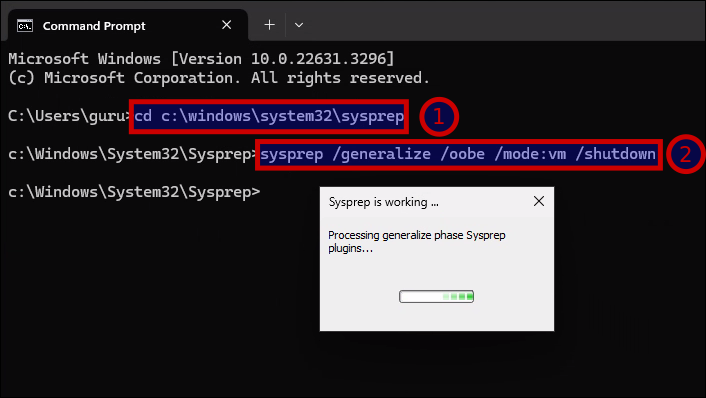Click the Sysprep progress bar
The height and width of the screenshot is (398, 706).
coord(436,296)
